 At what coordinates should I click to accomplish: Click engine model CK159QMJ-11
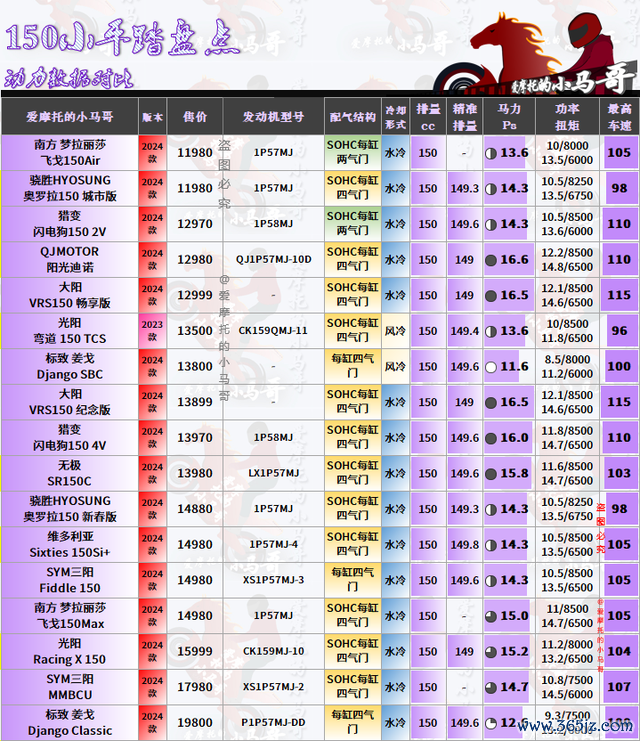pos(273,331)
